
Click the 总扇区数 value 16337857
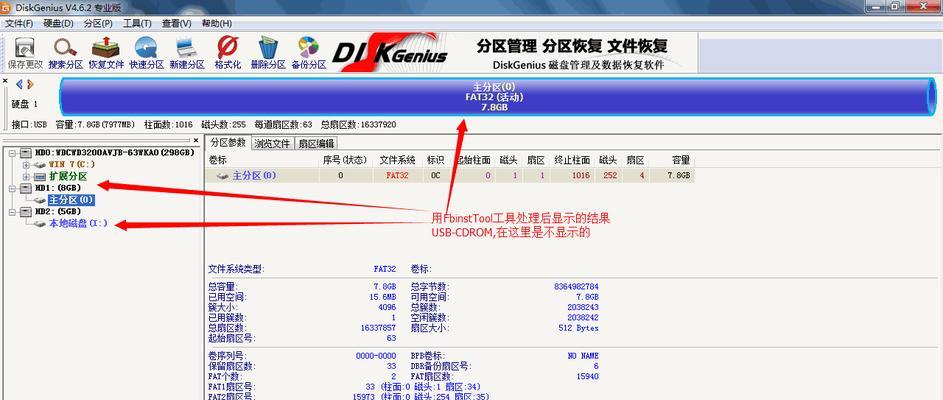(376, 328)
